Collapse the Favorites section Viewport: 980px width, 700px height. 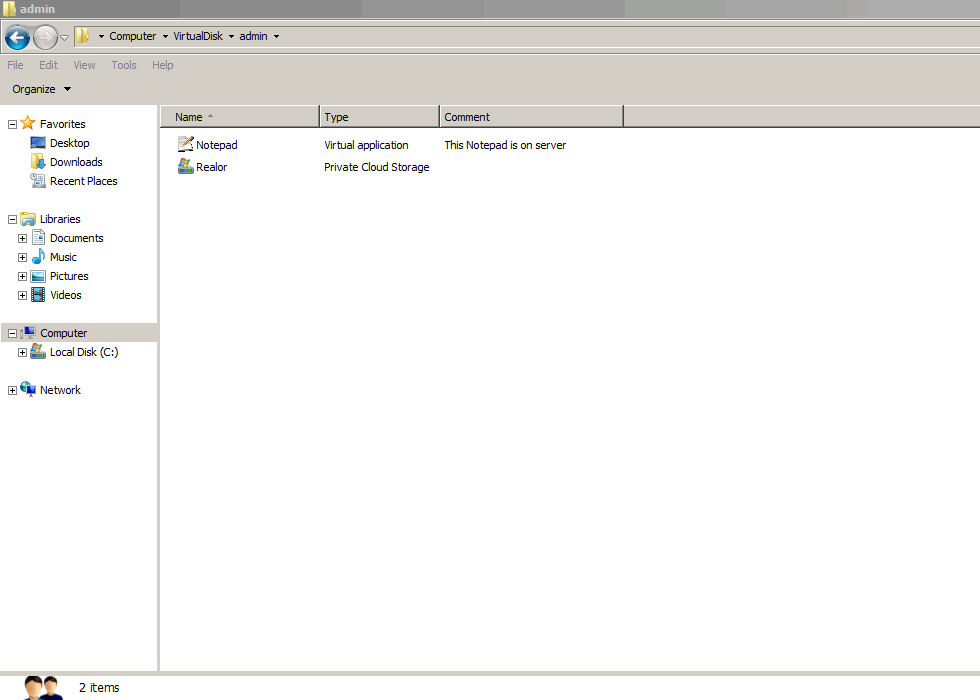(12, 124)
